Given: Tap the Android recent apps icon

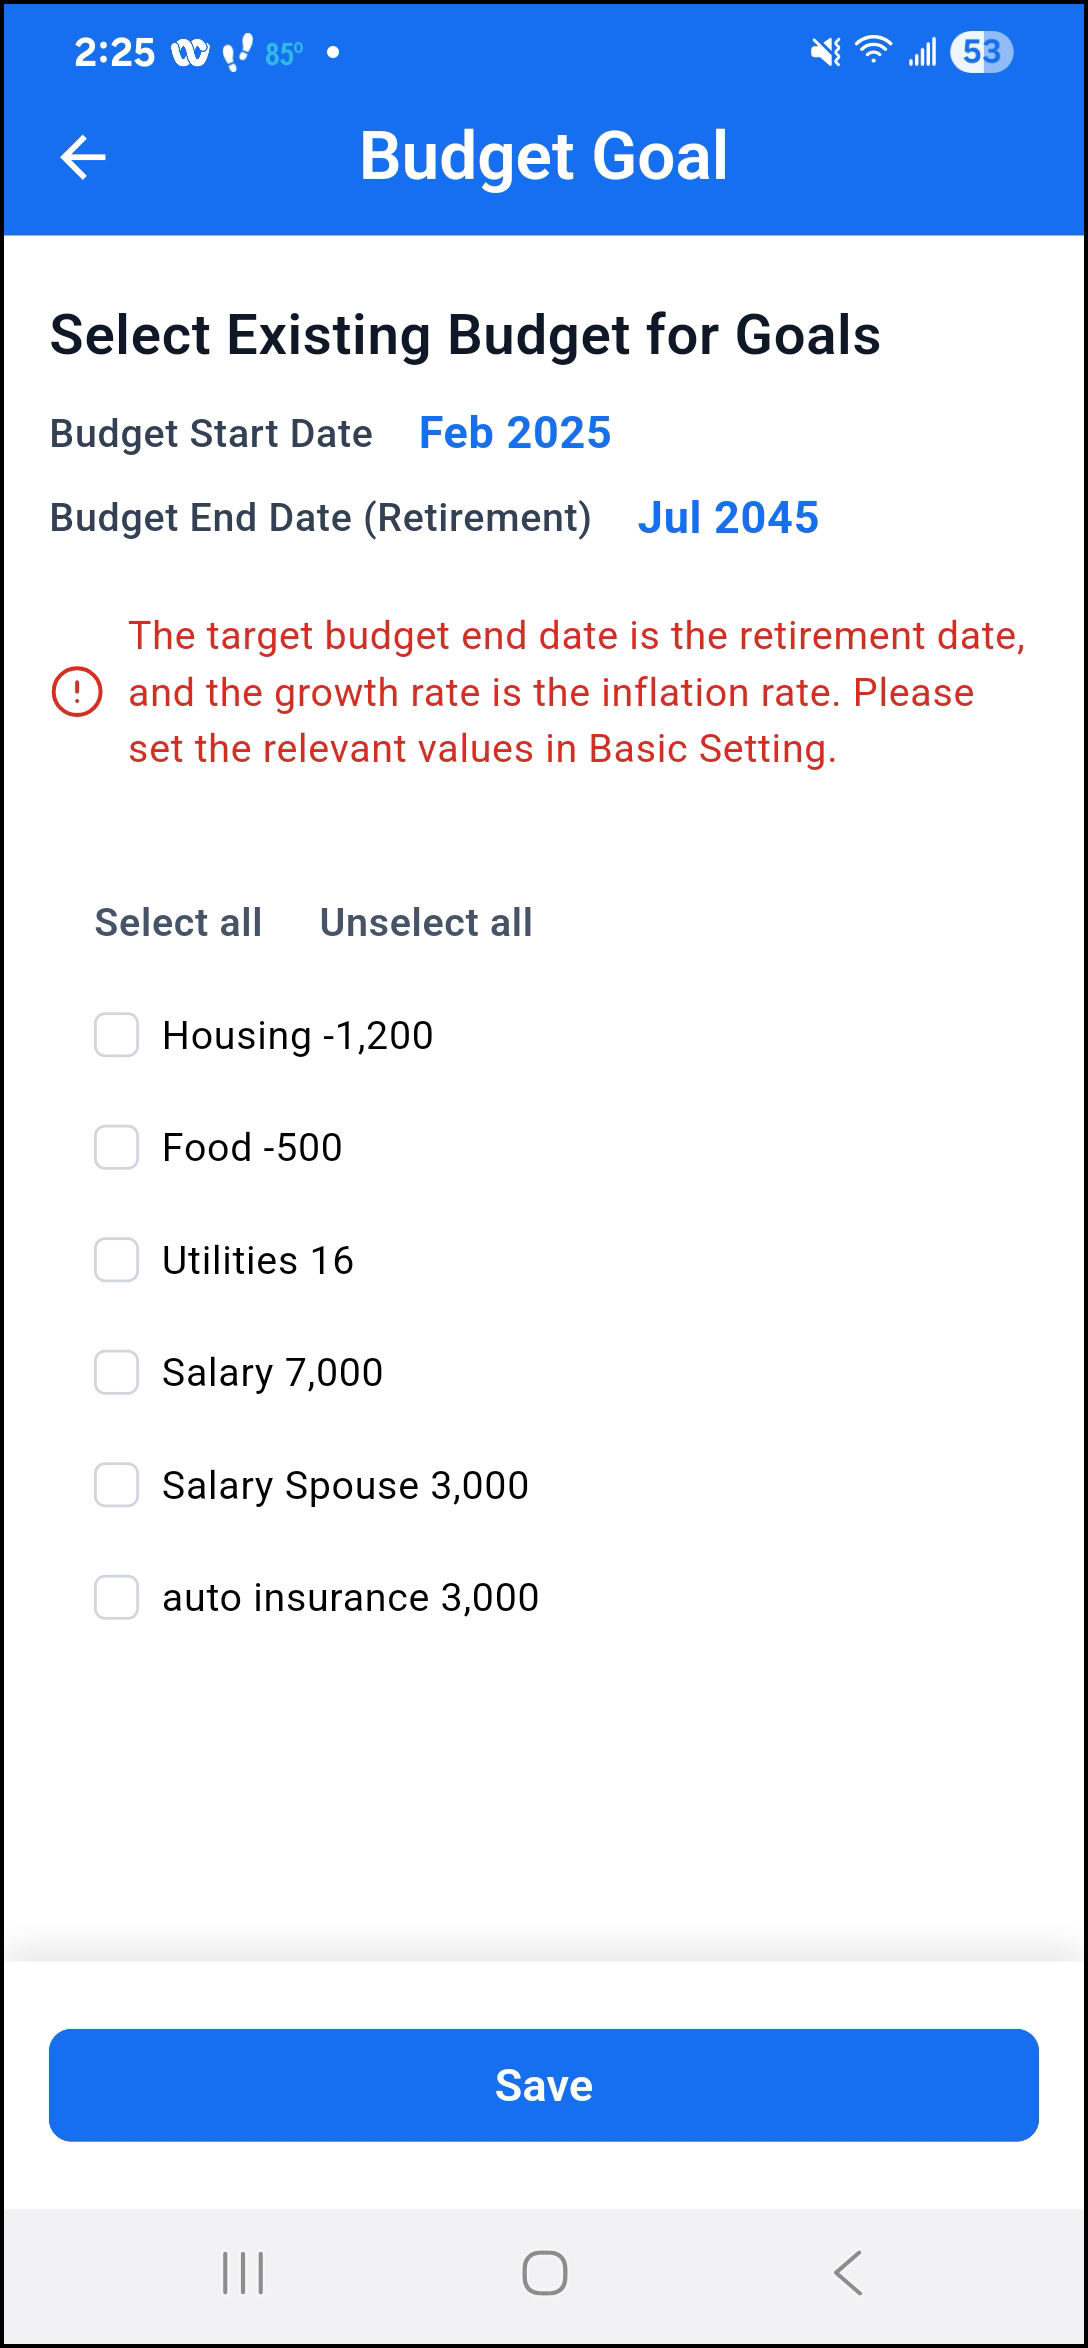Looking at the screenshot, I should [x=243, y=2273].
